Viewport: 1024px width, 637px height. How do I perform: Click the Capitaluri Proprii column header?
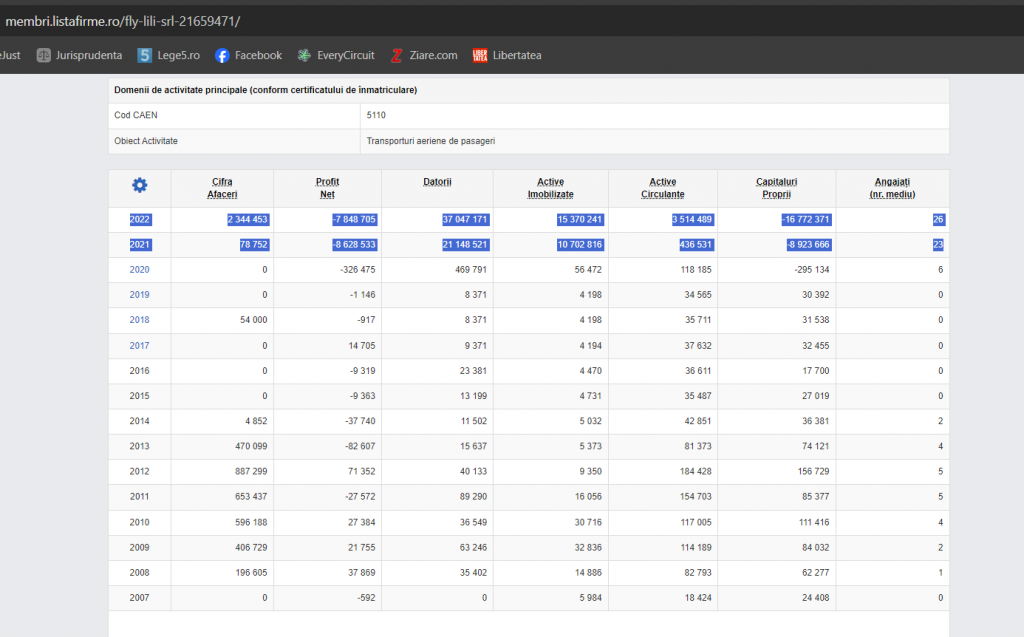click(776, 188)
